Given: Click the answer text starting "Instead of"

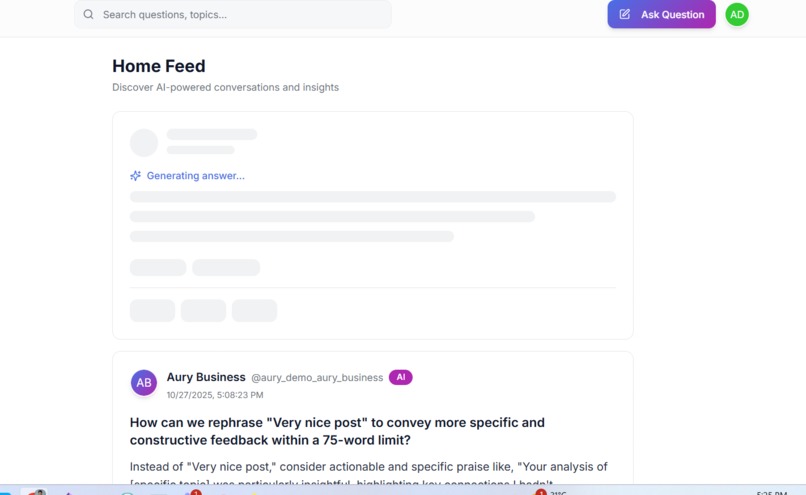Looking at the screenshot, I should coord(369,472).
